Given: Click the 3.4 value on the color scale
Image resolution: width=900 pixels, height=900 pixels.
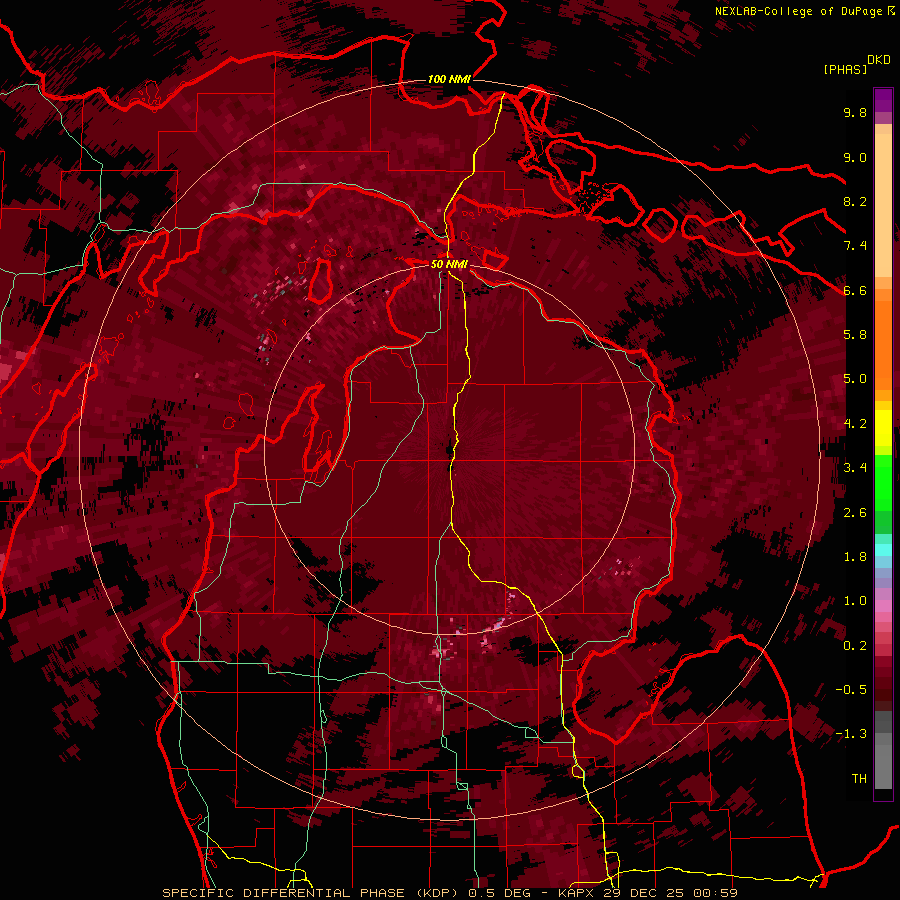Looking at the screenshot, I should click(855, 468).
